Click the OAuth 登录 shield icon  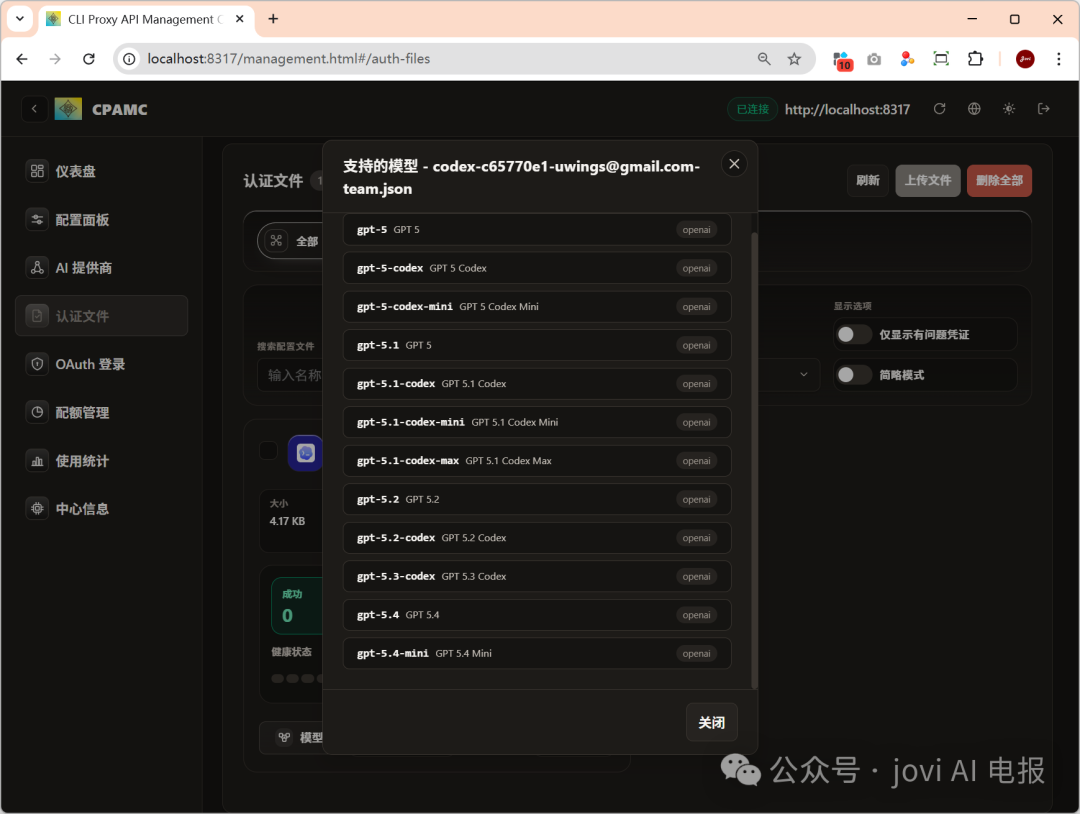[x=37, y=364]
